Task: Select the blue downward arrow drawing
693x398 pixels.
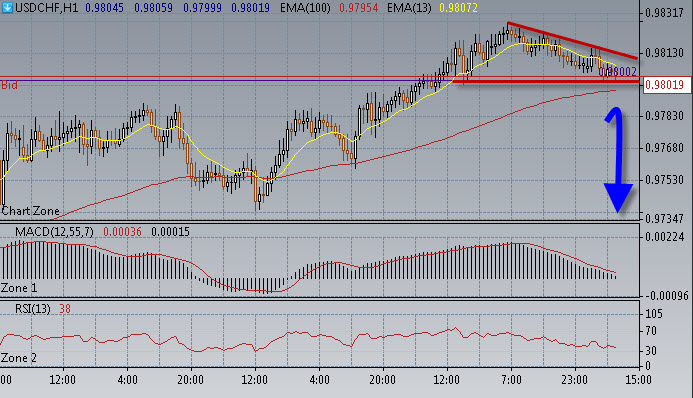Action: tap(618, 160)
